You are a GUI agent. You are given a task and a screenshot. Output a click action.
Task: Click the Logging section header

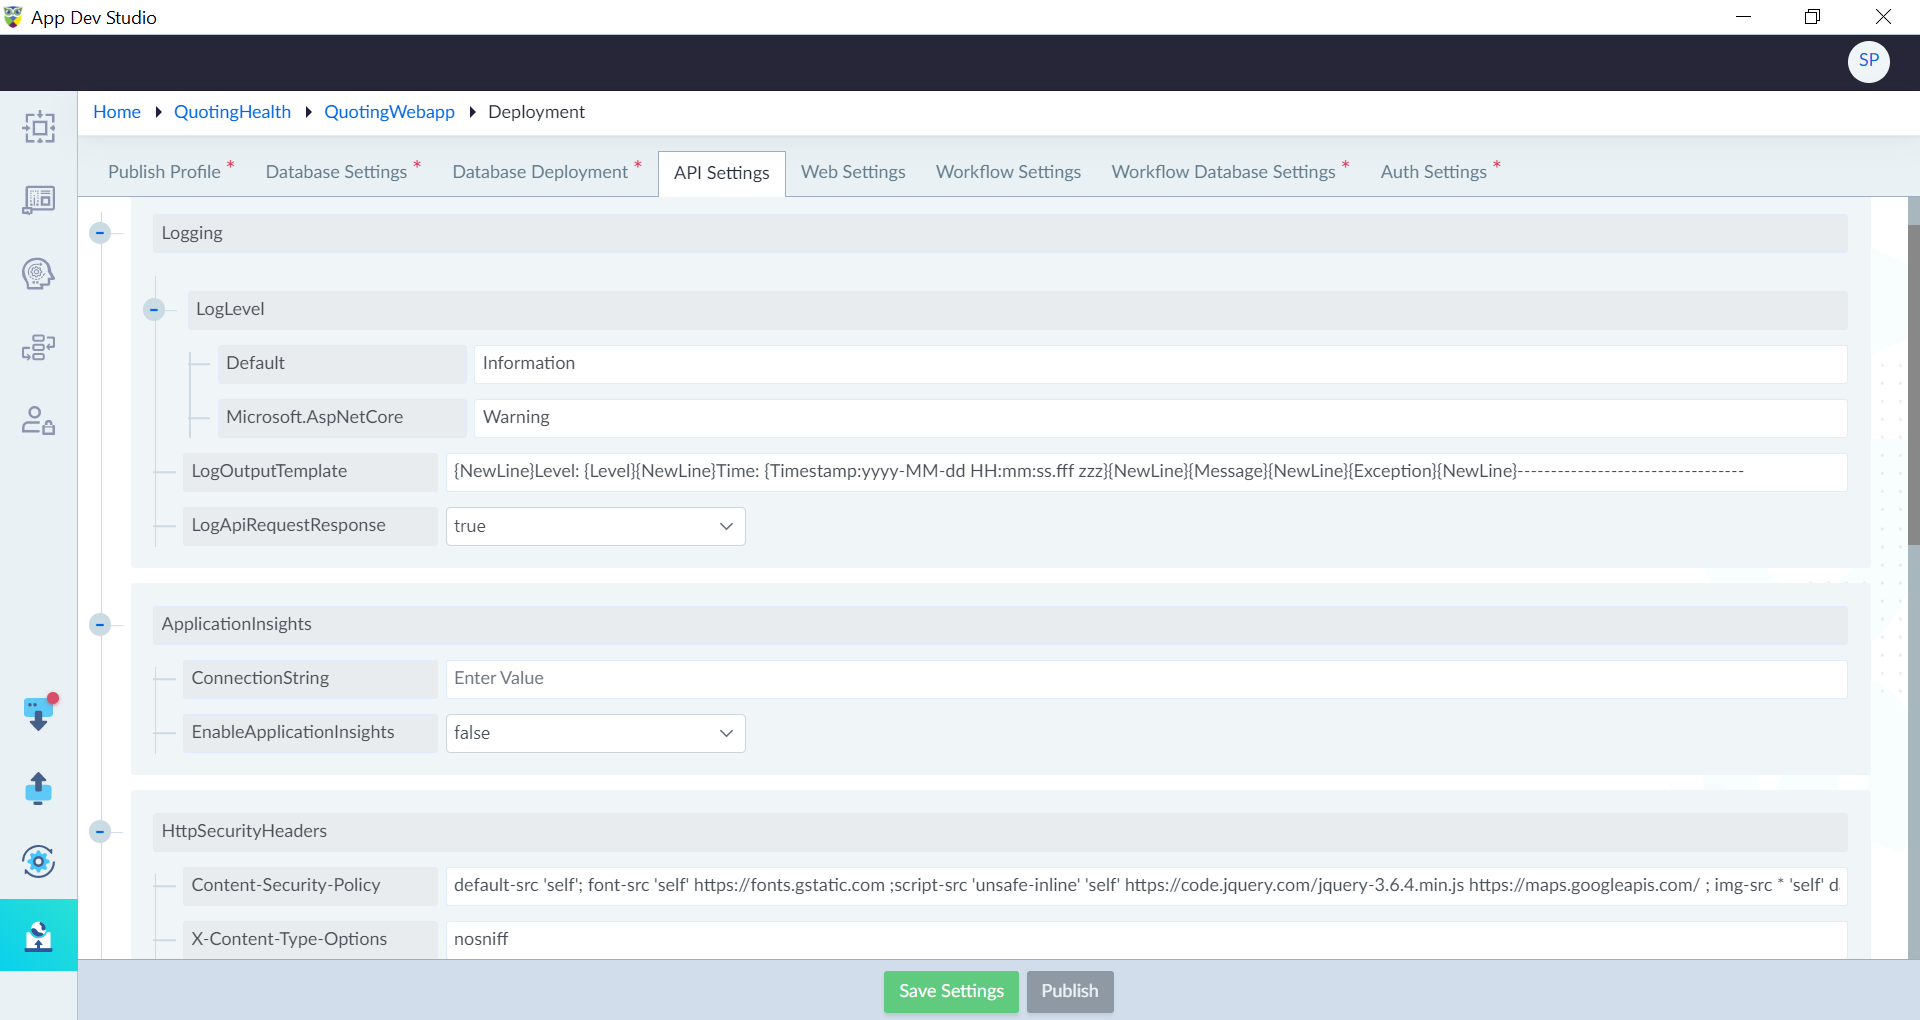pos(1000,233)
